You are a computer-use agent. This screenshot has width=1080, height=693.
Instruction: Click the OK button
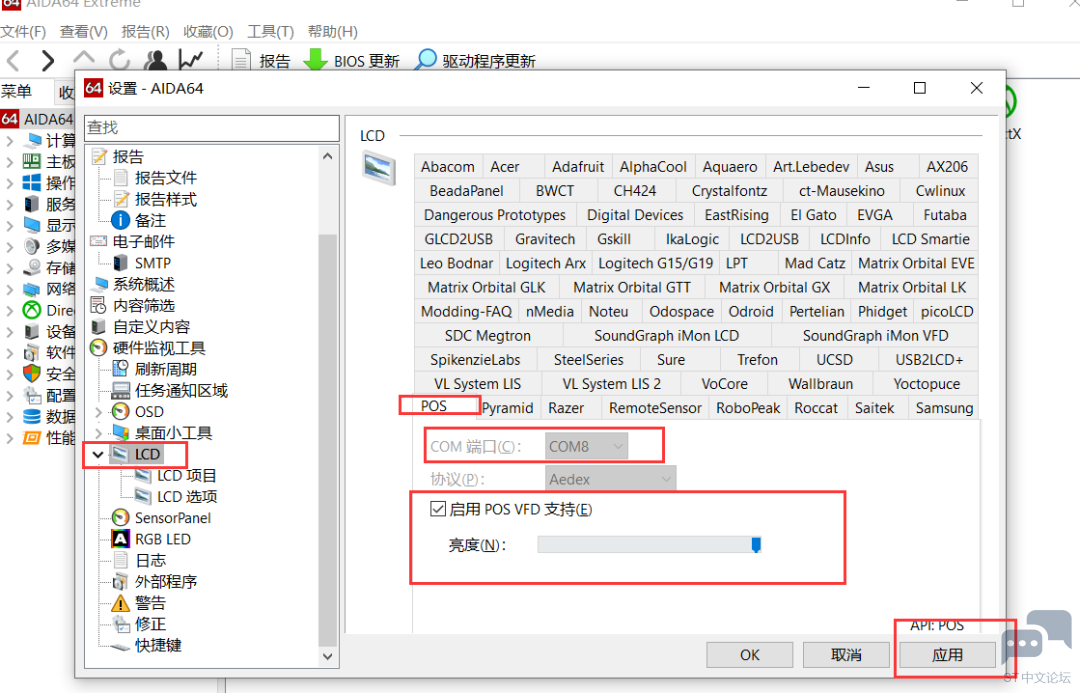(749, 655)
